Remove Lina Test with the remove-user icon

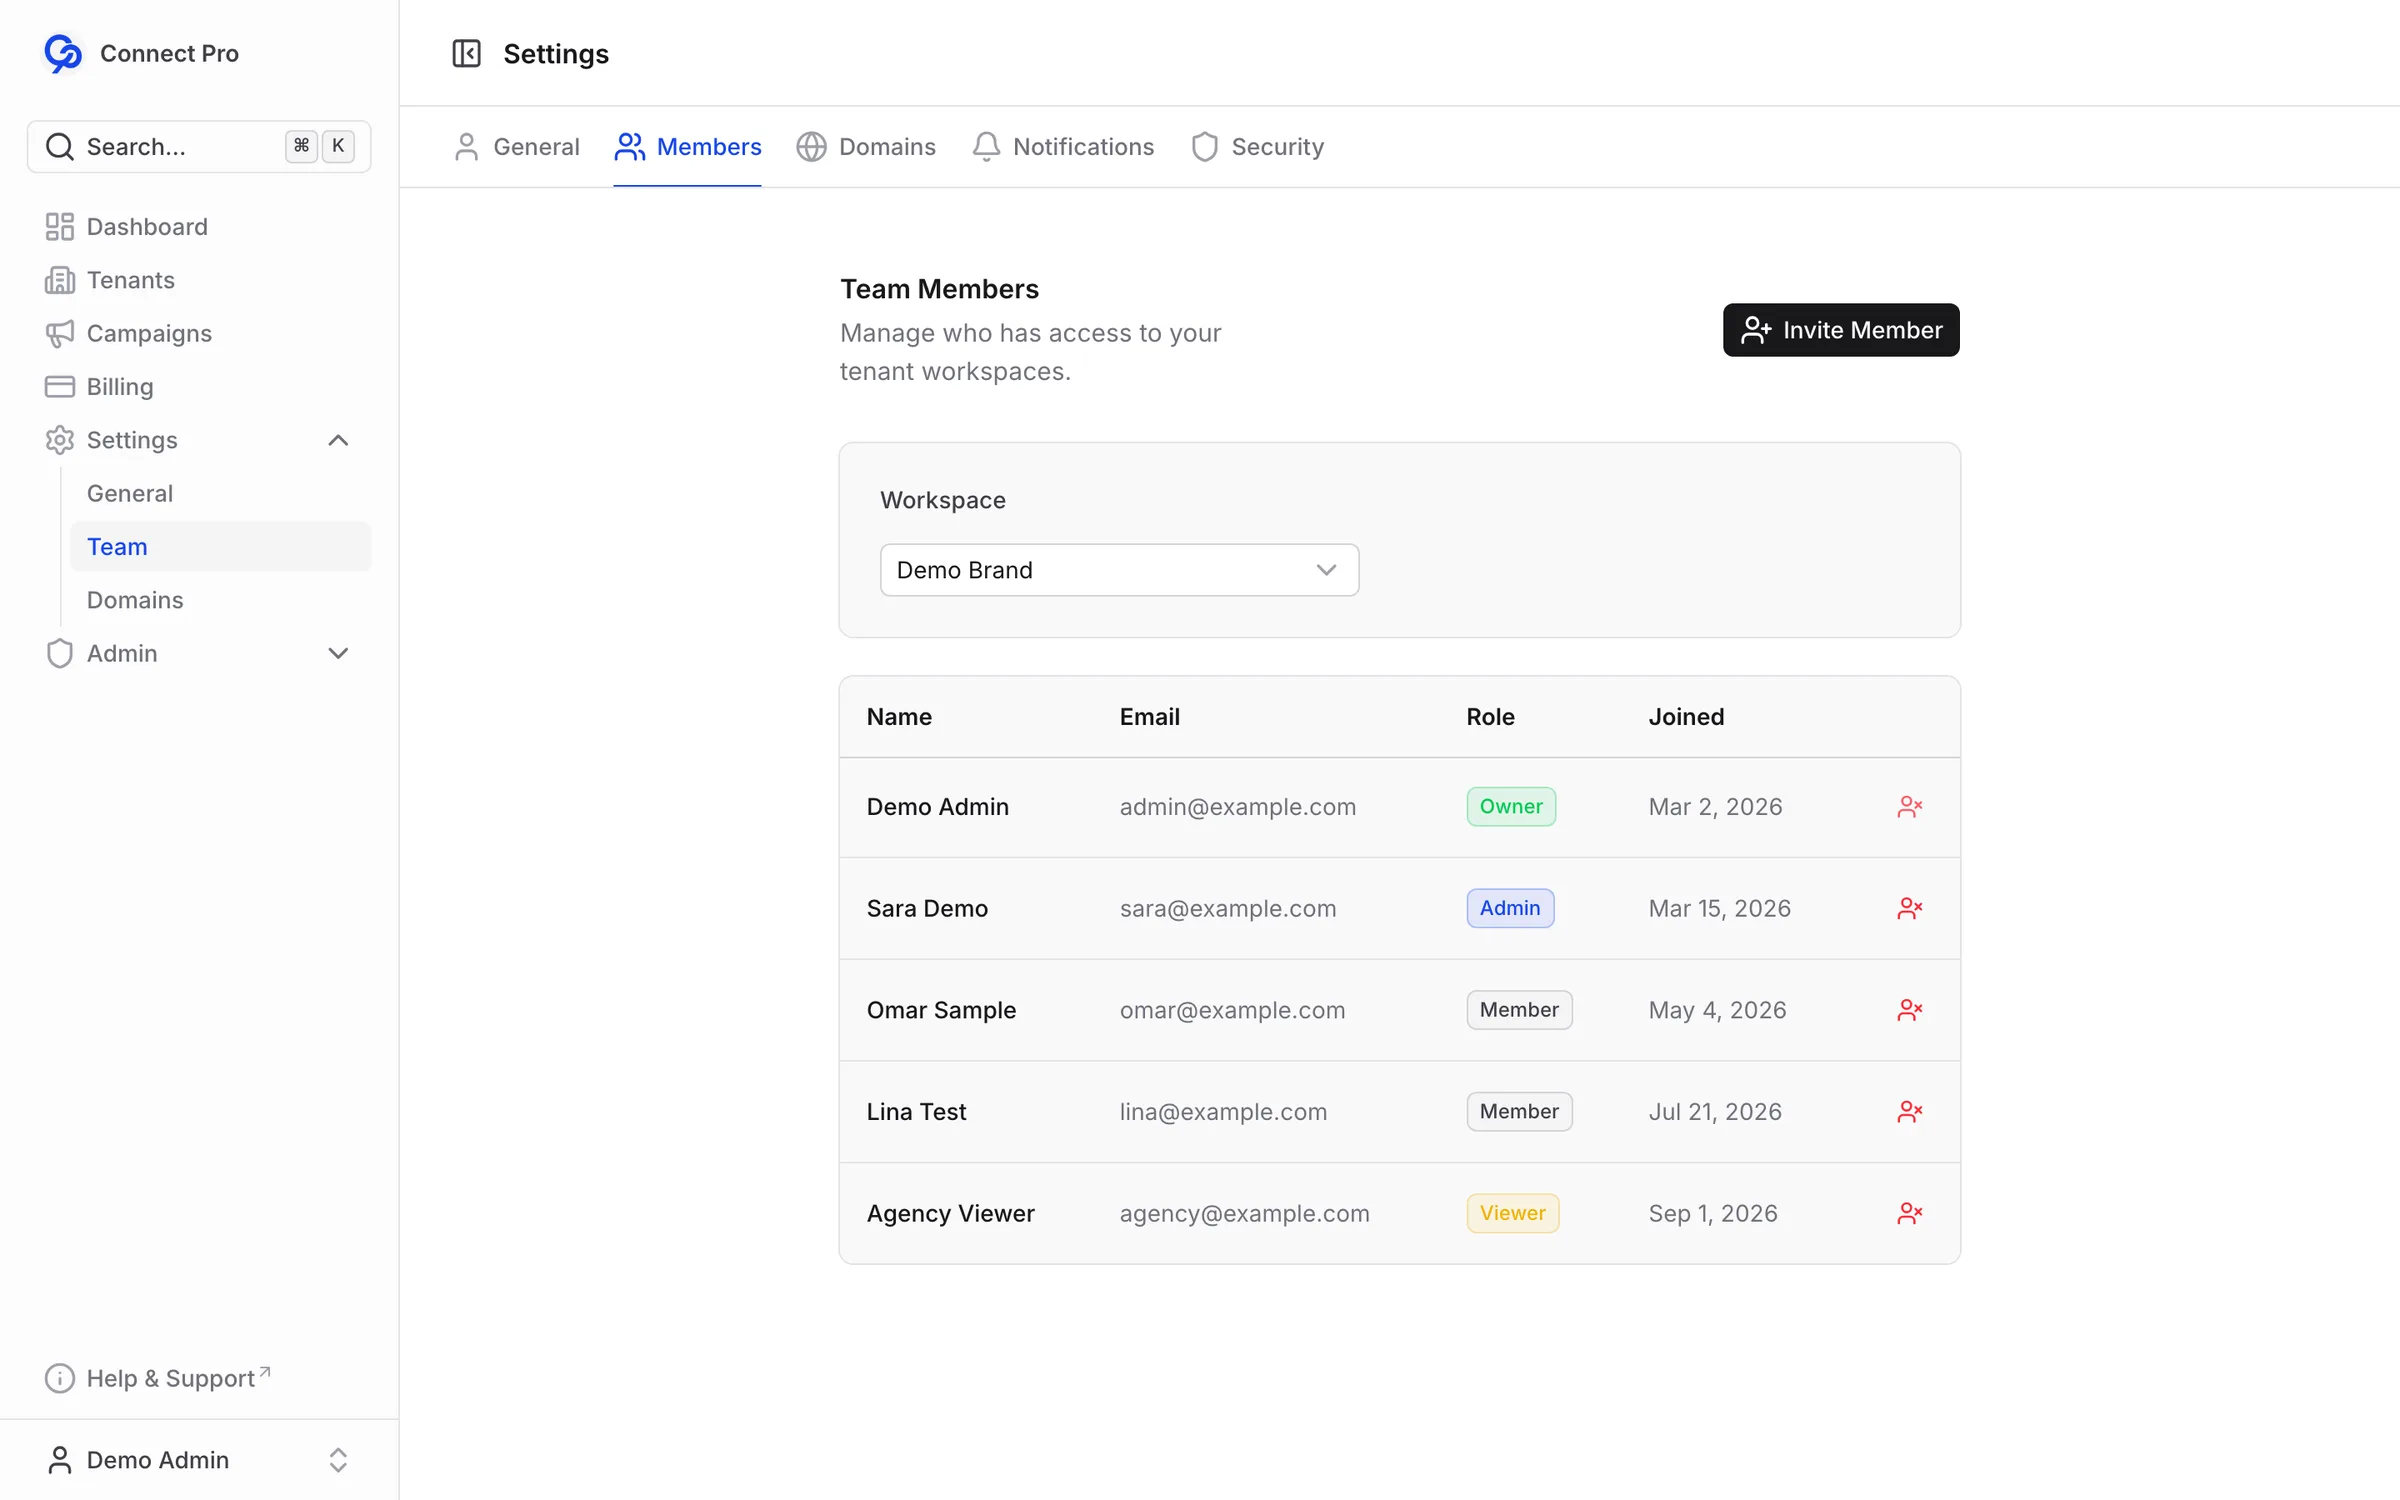(1909, 1112)
